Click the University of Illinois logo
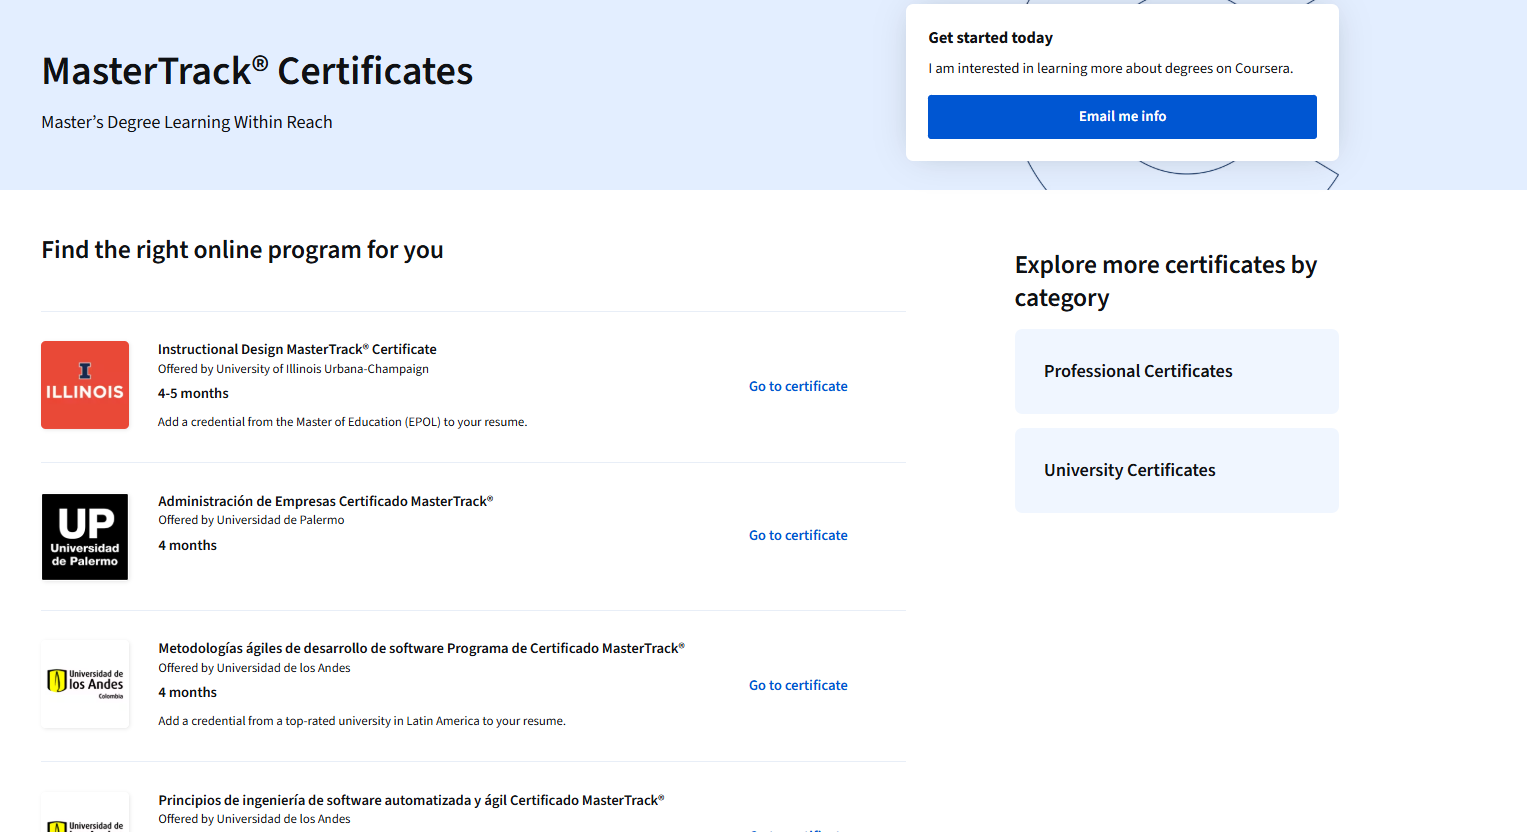Image resolution: width=1527 pixels, height=832 pixels. (84, 385)
